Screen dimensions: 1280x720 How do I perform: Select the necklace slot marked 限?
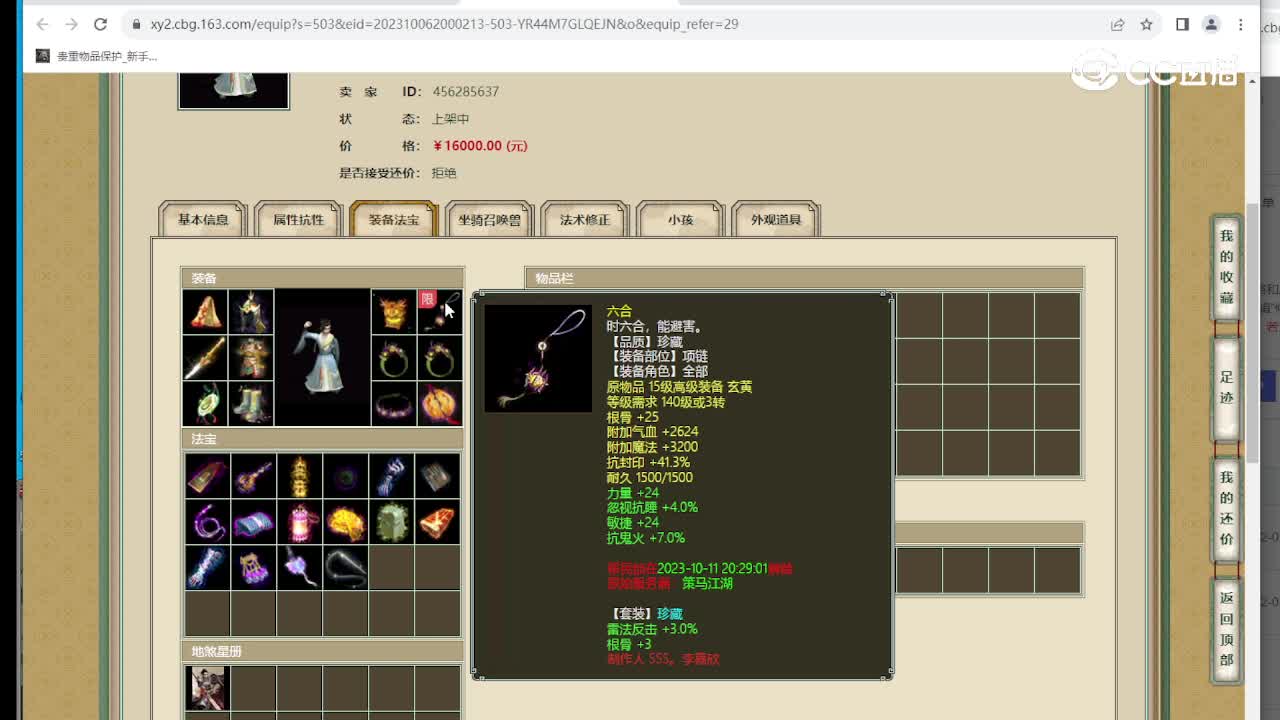click(439, 312)
